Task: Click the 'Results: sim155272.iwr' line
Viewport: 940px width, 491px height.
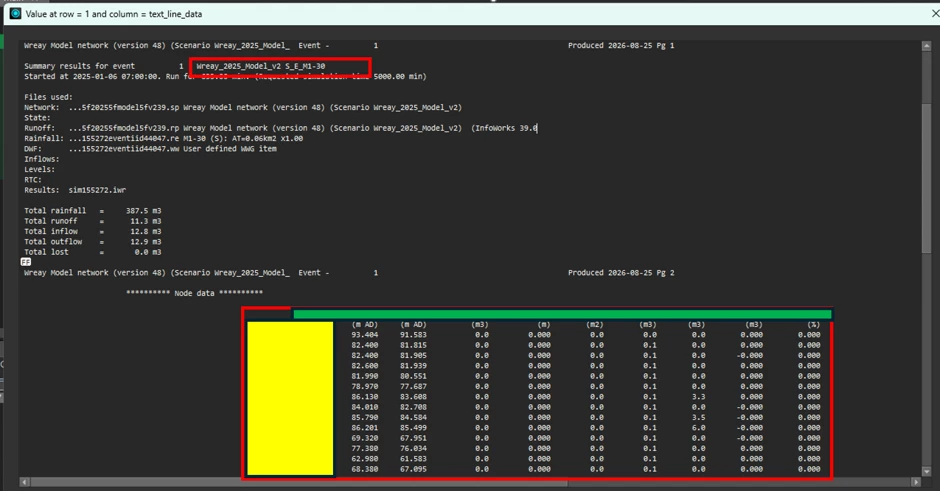Action: 75,189
